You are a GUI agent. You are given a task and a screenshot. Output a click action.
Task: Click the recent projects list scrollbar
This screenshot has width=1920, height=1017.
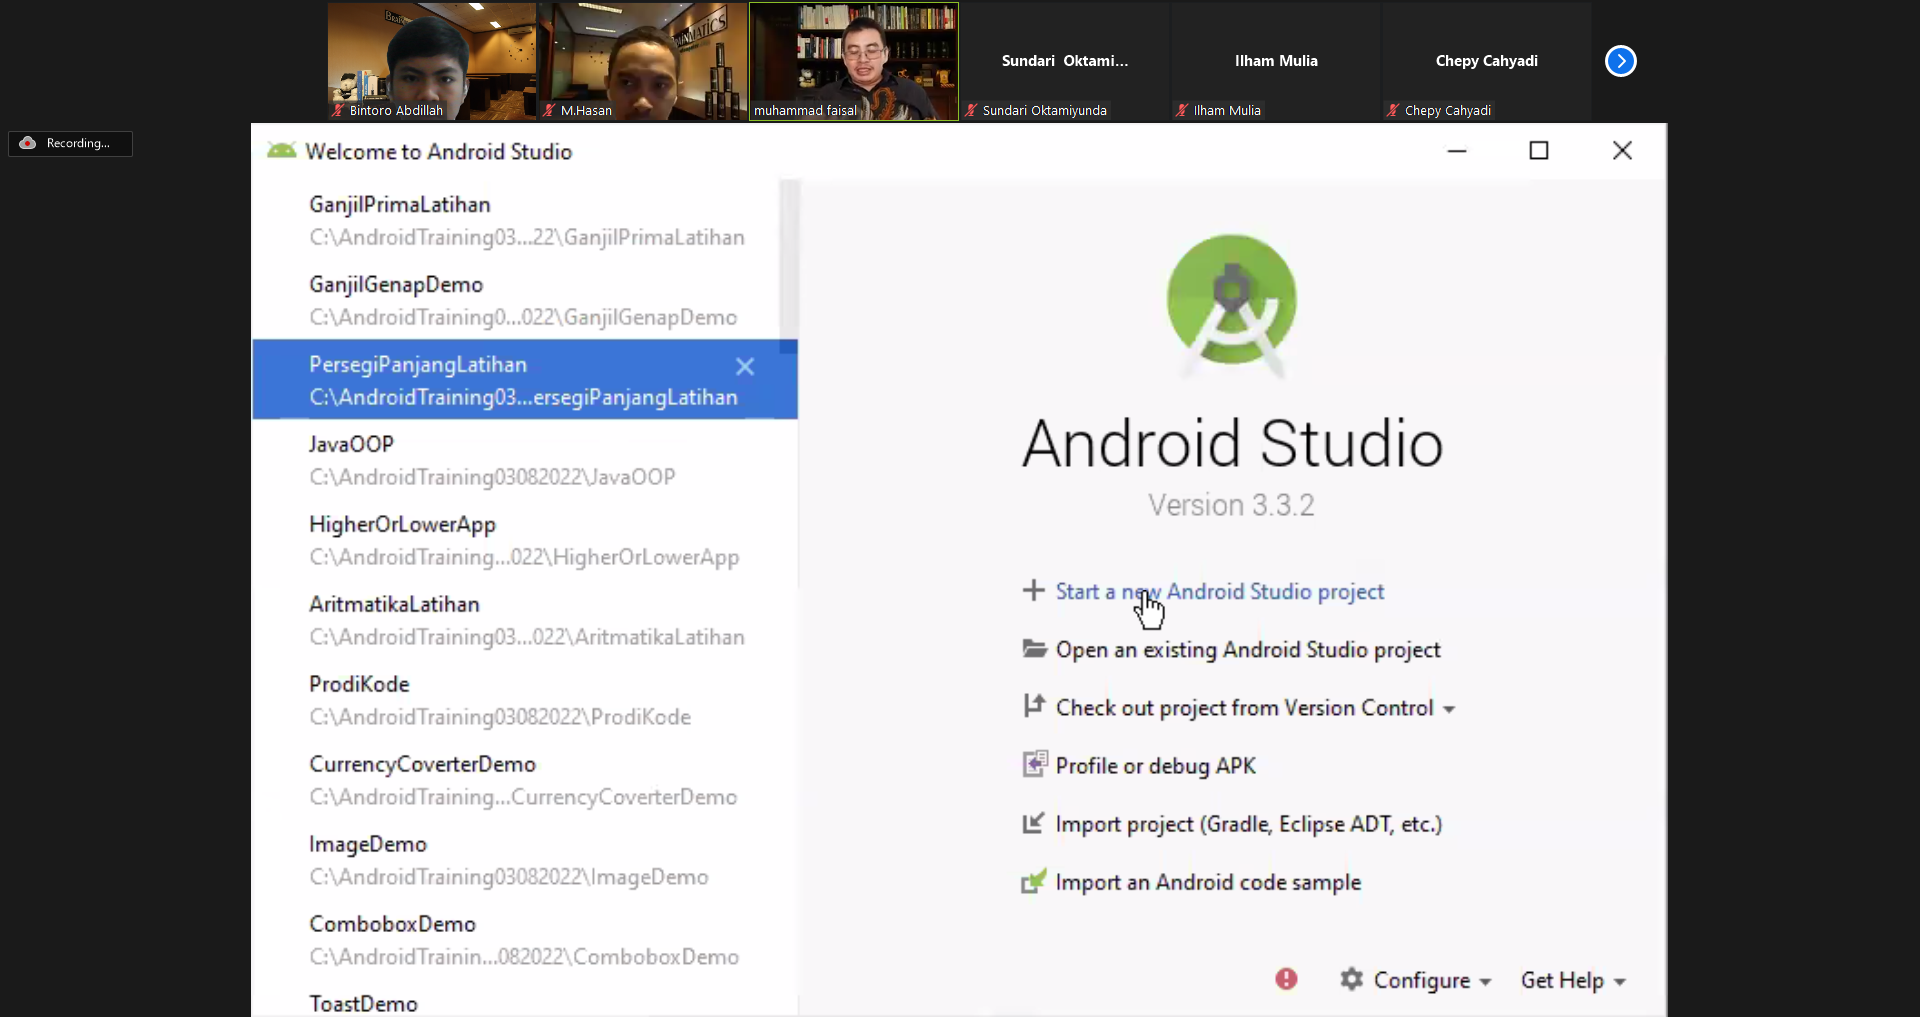[789, 260]
